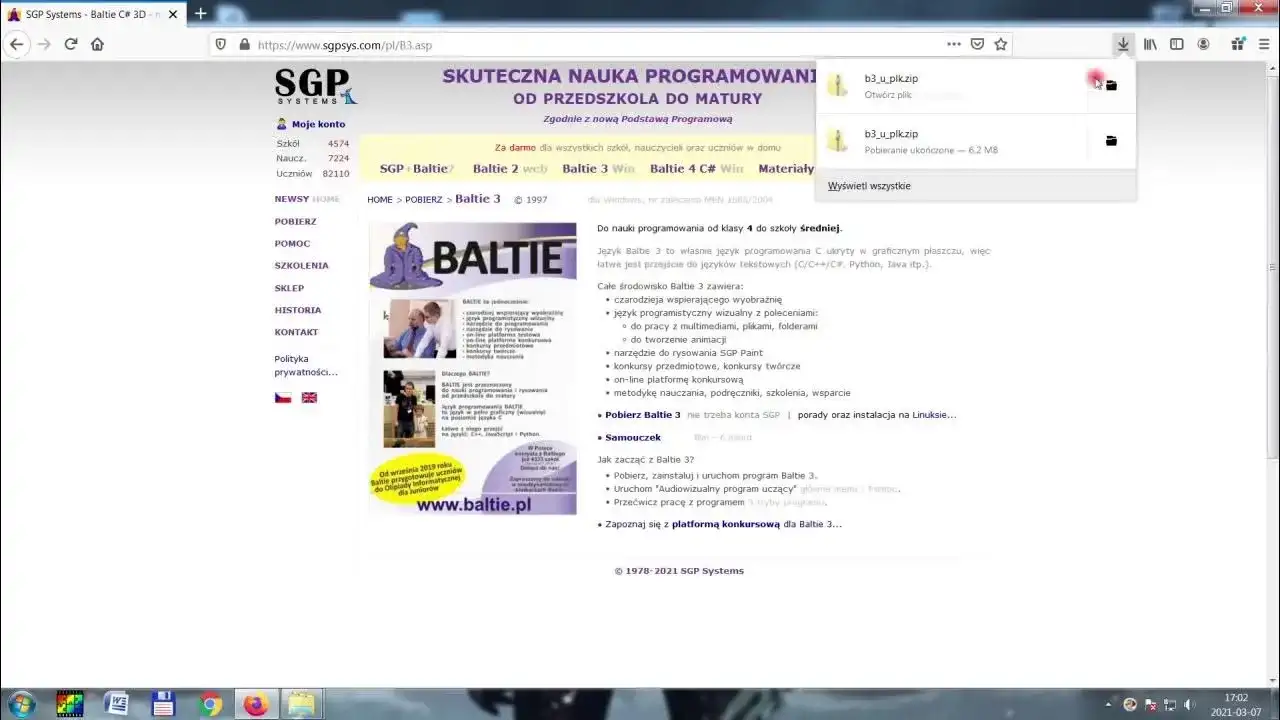The image size is (1280, 720).
Task: Open Firefox from the taskbar
Action: tap(255, 704)
